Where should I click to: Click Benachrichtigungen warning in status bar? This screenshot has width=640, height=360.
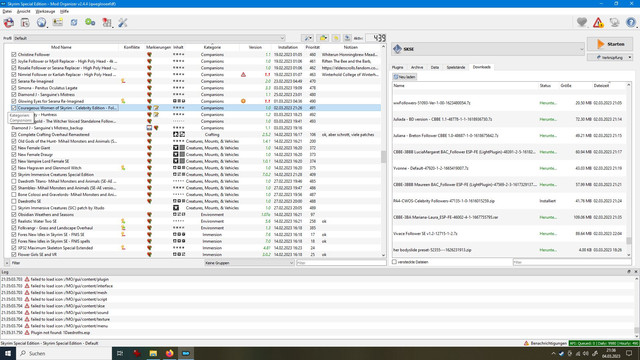(x=545, y=343)
